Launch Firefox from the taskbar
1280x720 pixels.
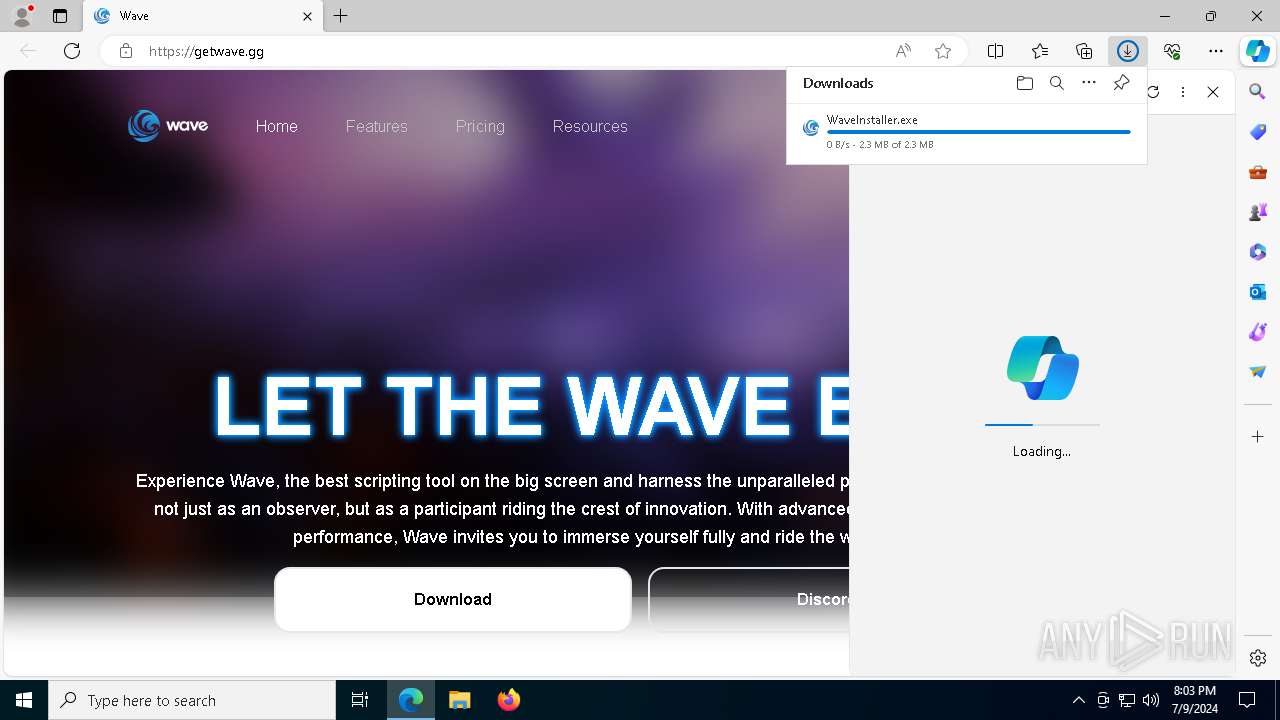coord(508,700)
